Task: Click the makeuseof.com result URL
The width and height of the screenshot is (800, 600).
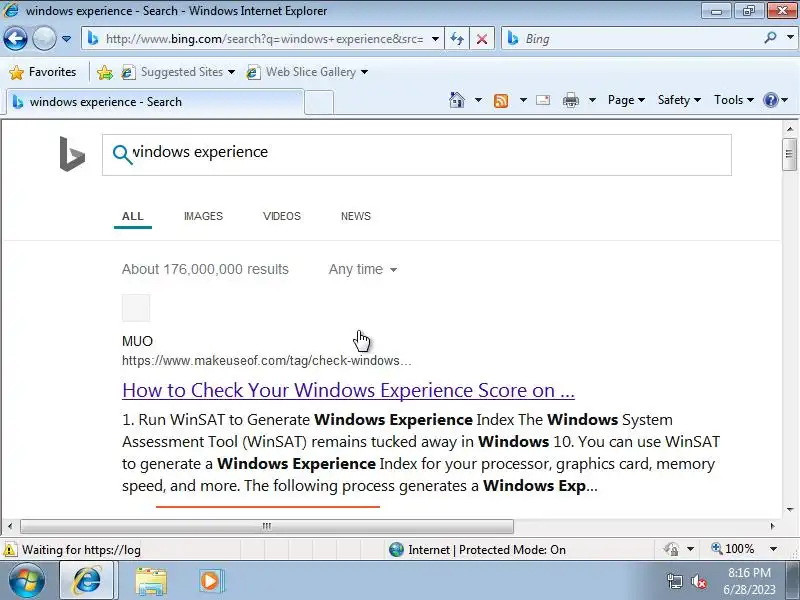Action: [266, 361]
